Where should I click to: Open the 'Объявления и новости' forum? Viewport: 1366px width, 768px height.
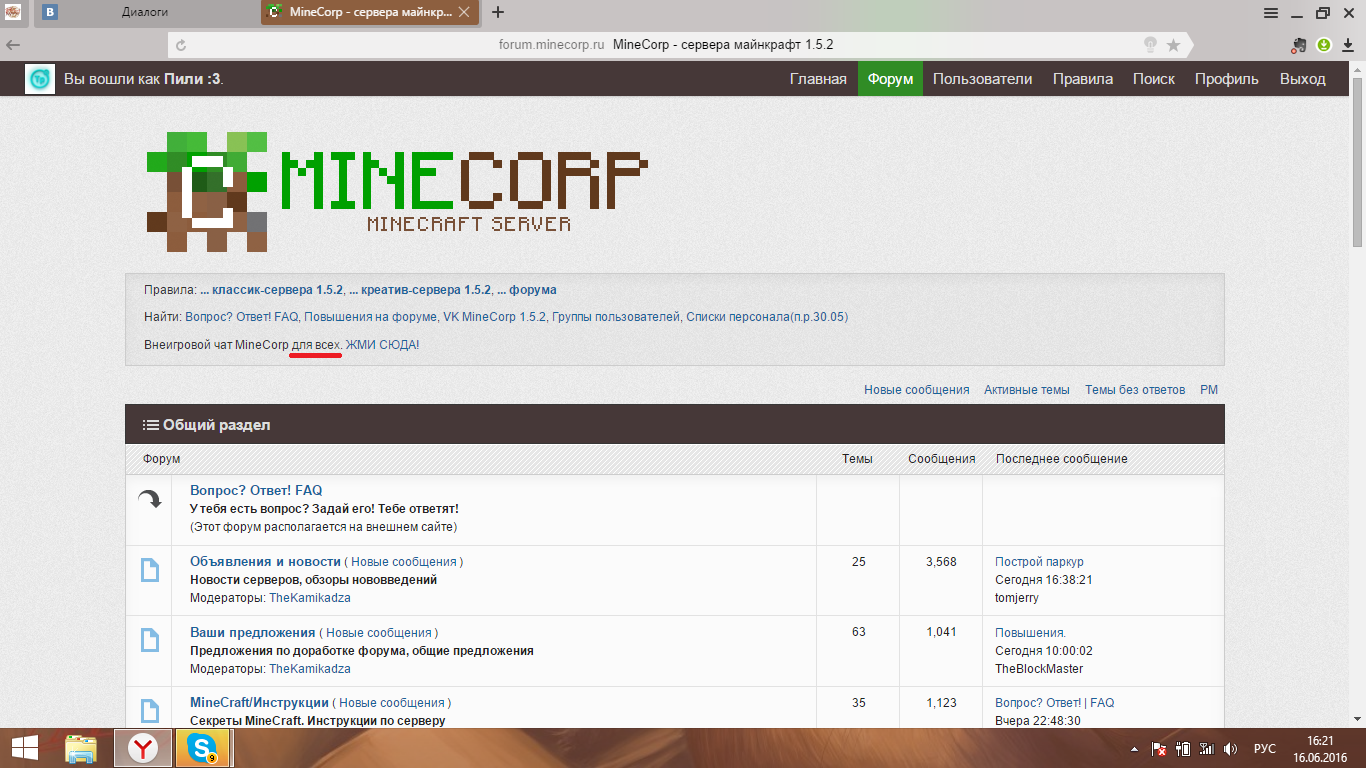click(265, 562)
